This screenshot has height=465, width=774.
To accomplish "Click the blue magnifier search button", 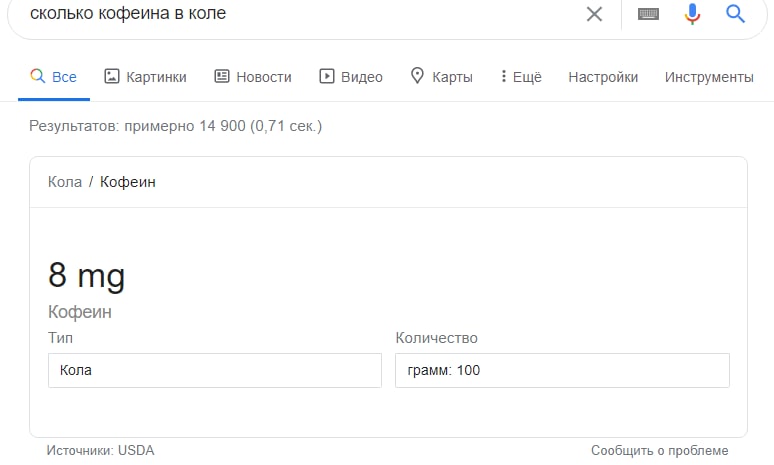I will click(x=735, y=14).
